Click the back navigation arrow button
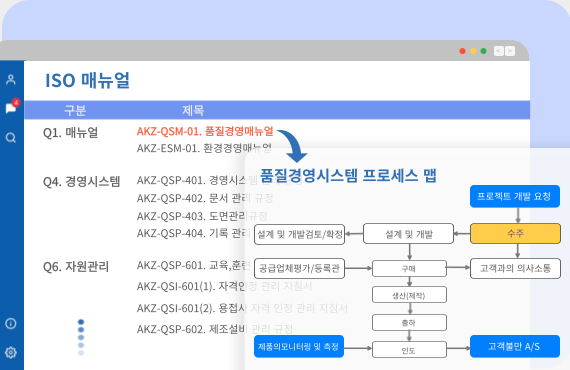The image size is (570, 370). [x=499, y=51]
